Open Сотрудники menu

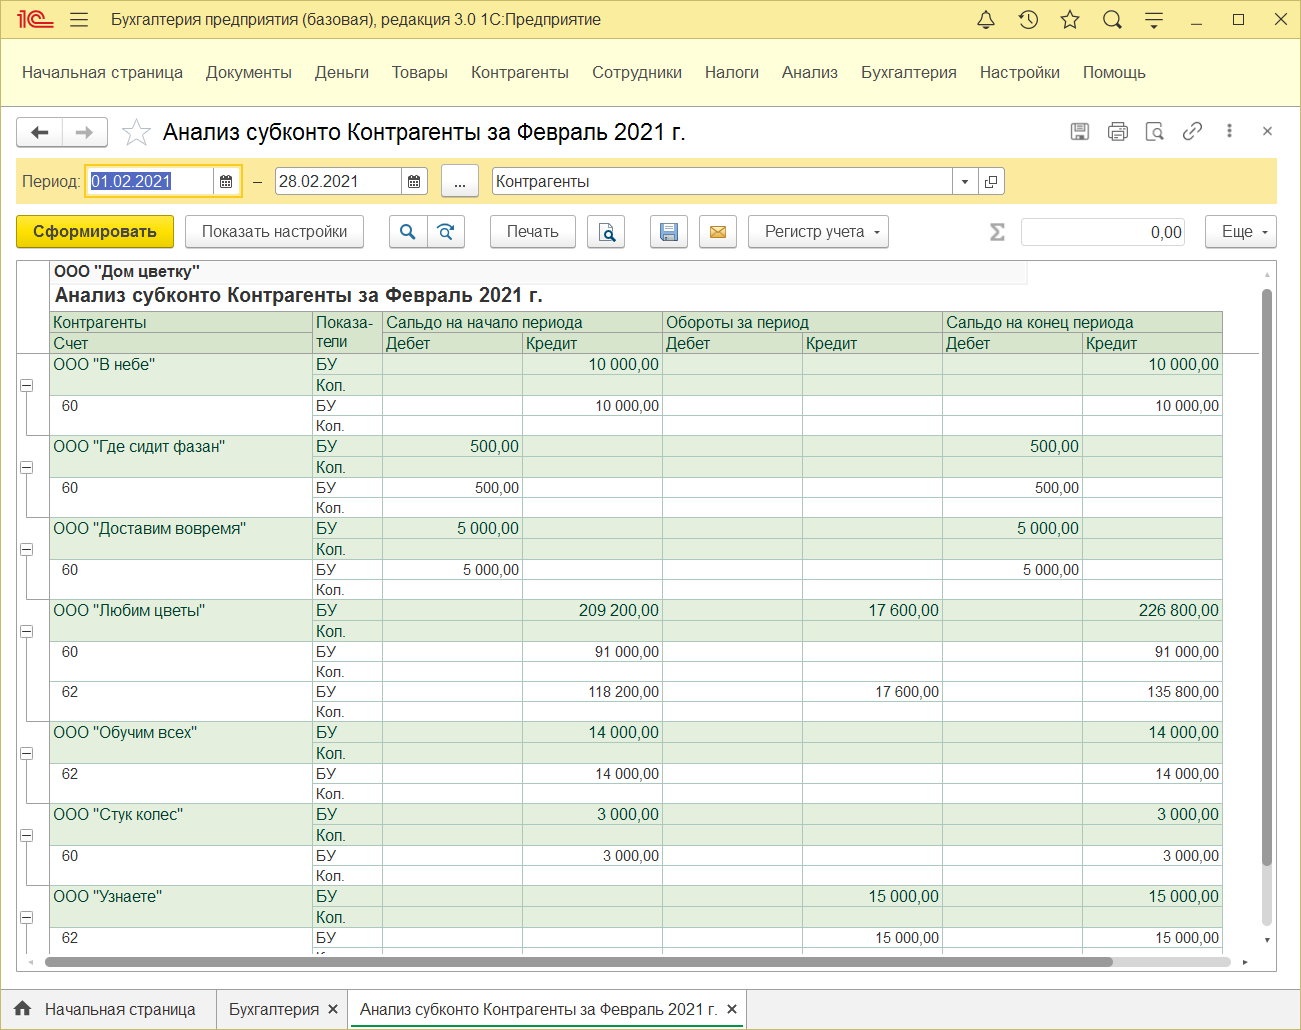click(637, 72)
